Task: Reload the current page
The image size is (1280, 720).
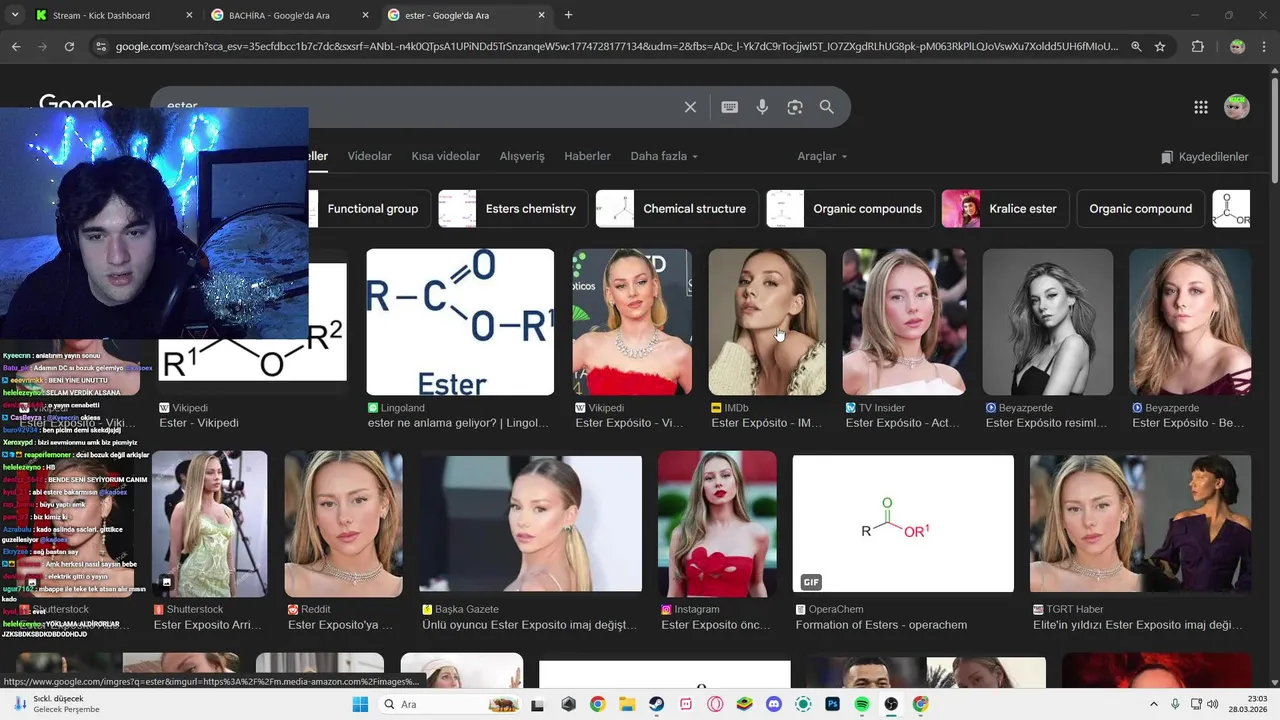Action: [x=69, y=46]
